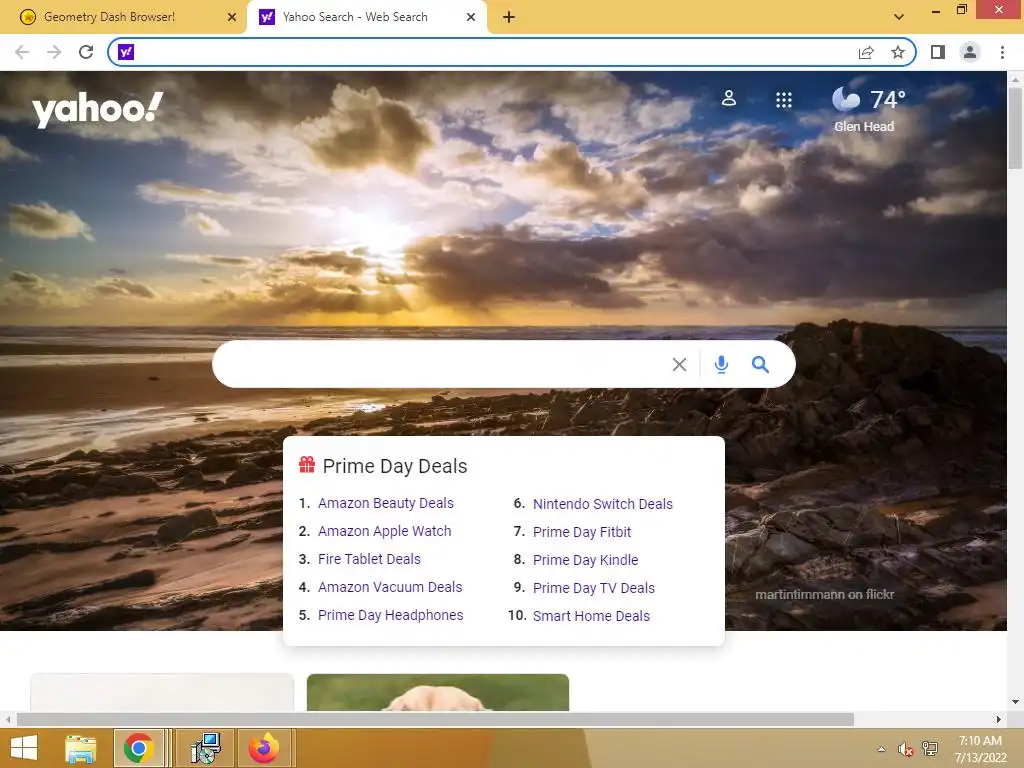Open the Windows Start menu
The image size is (1024, 768).
[x=24, y=748]
